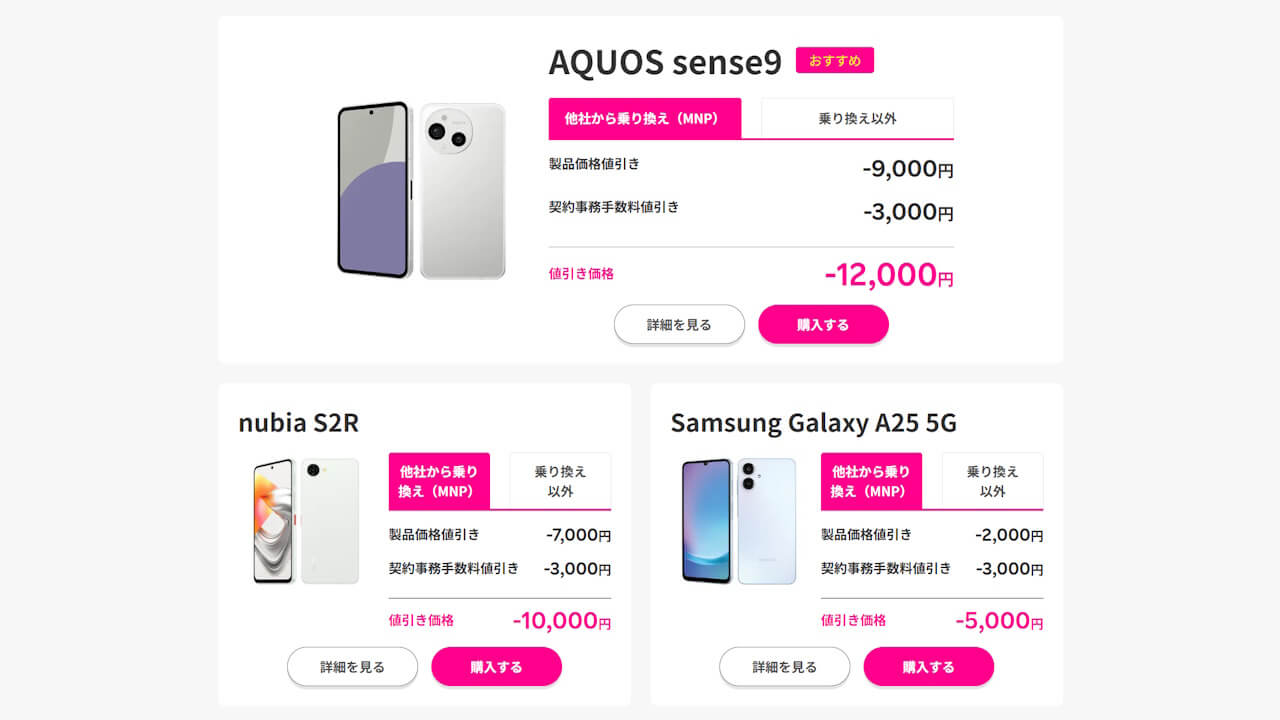Switch to 乗り換え以外 tab for nubia S2R

(560, 481)
